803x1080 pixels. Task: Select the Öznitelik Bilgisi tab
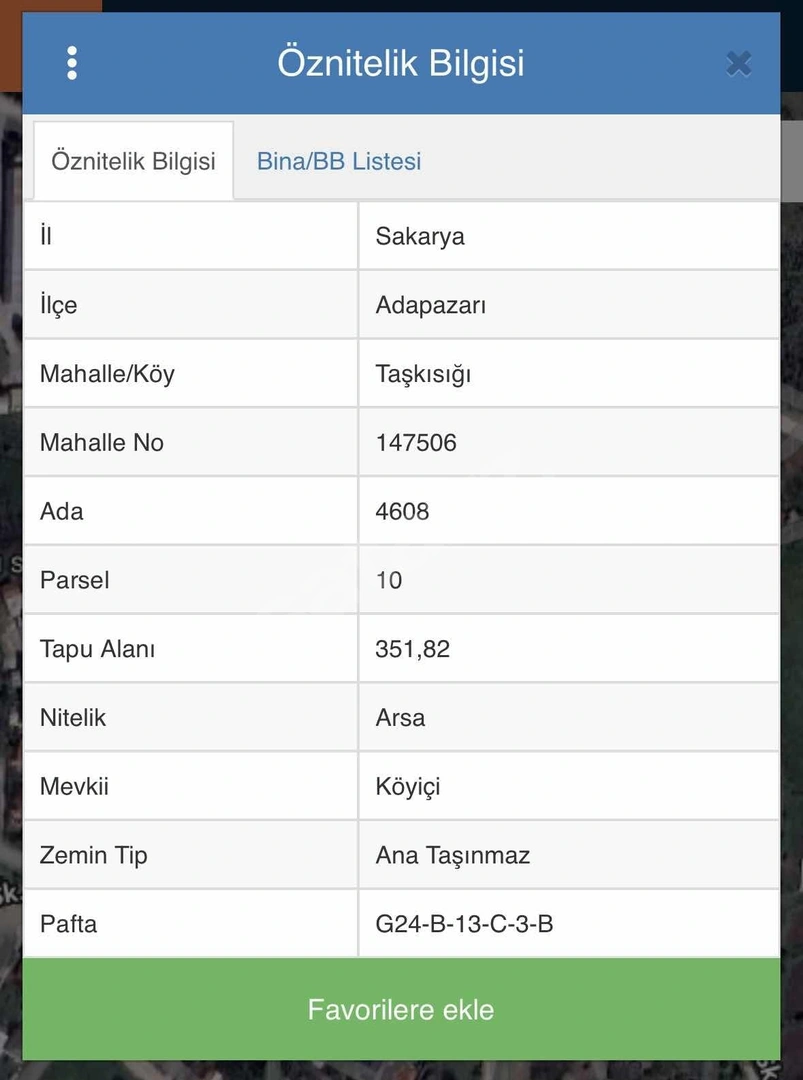point(134,161)
